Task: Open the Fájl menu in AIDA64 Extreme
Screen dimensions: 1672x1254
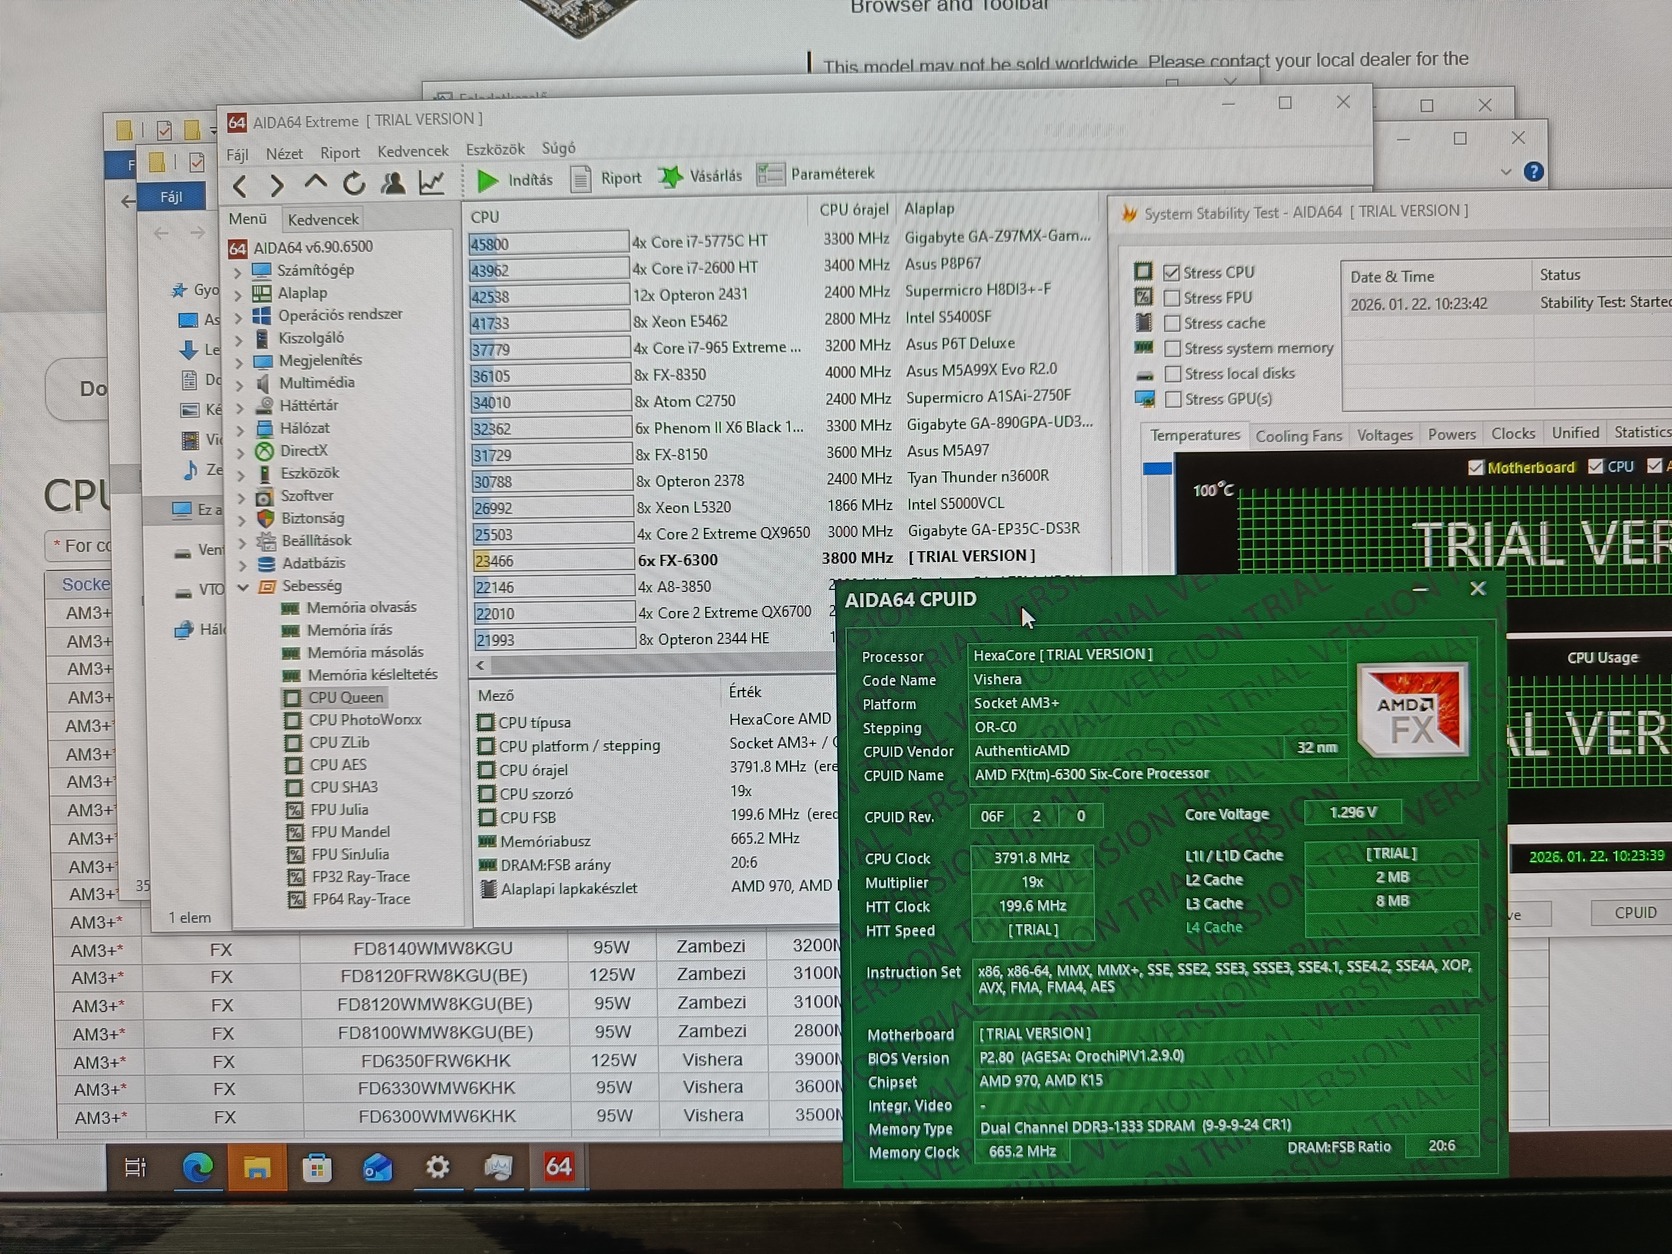Action: [x=237, y=155]
